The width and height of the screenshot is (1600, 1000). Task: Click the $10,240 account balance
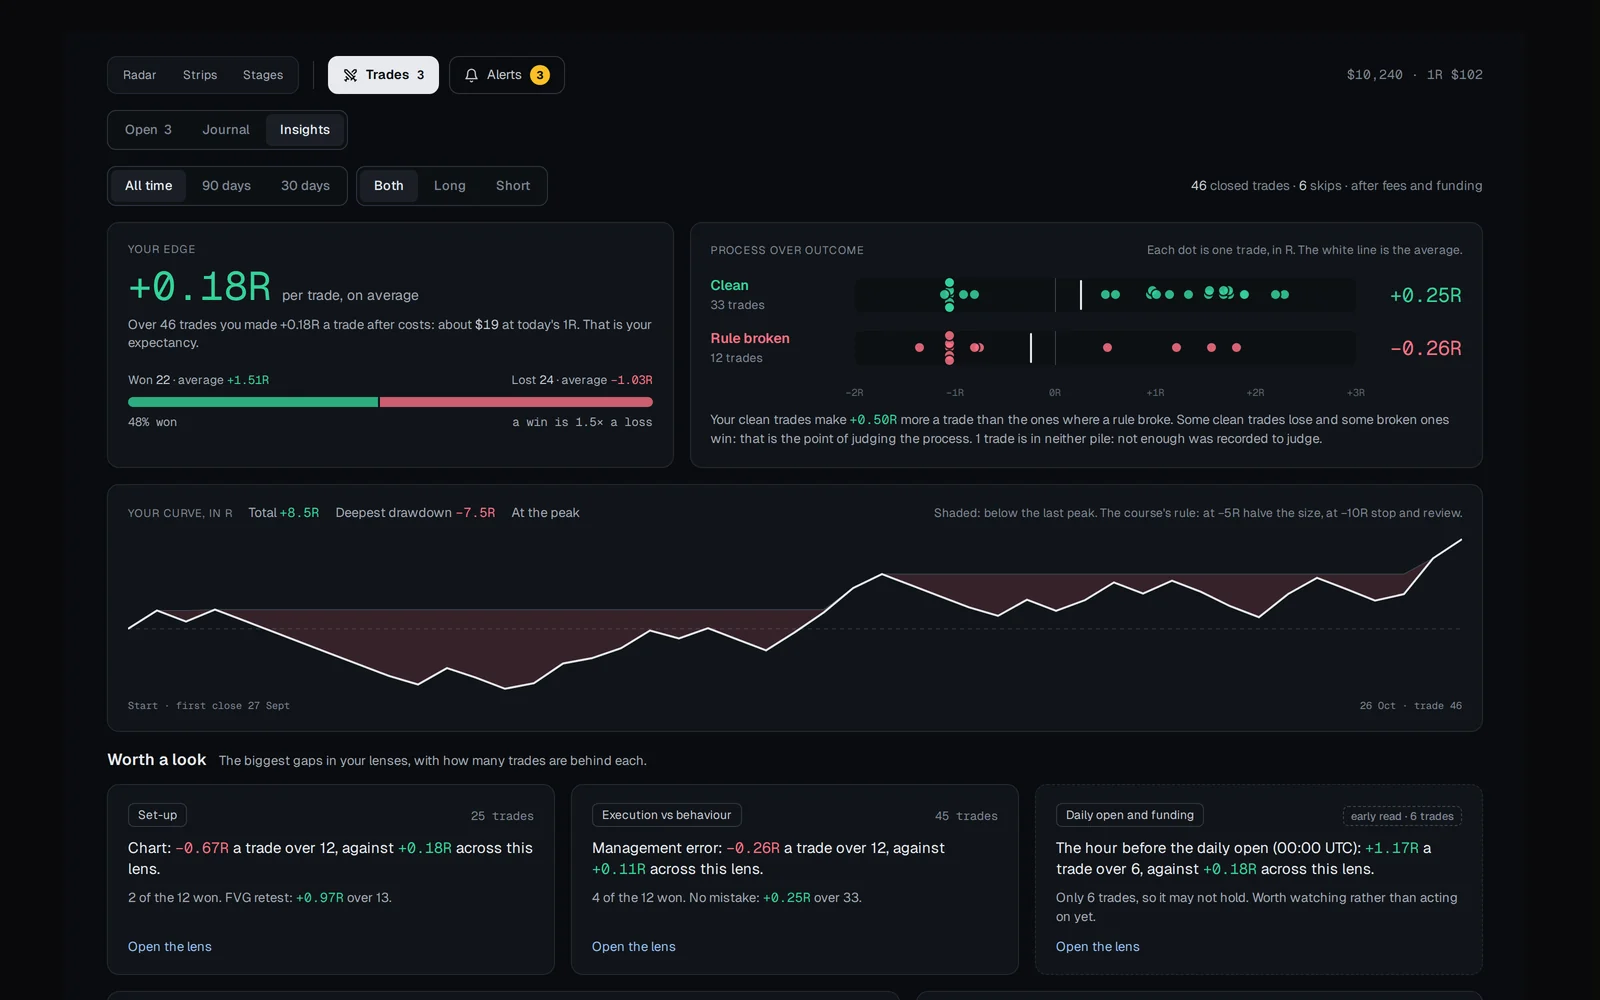(x=1374, y=75)
